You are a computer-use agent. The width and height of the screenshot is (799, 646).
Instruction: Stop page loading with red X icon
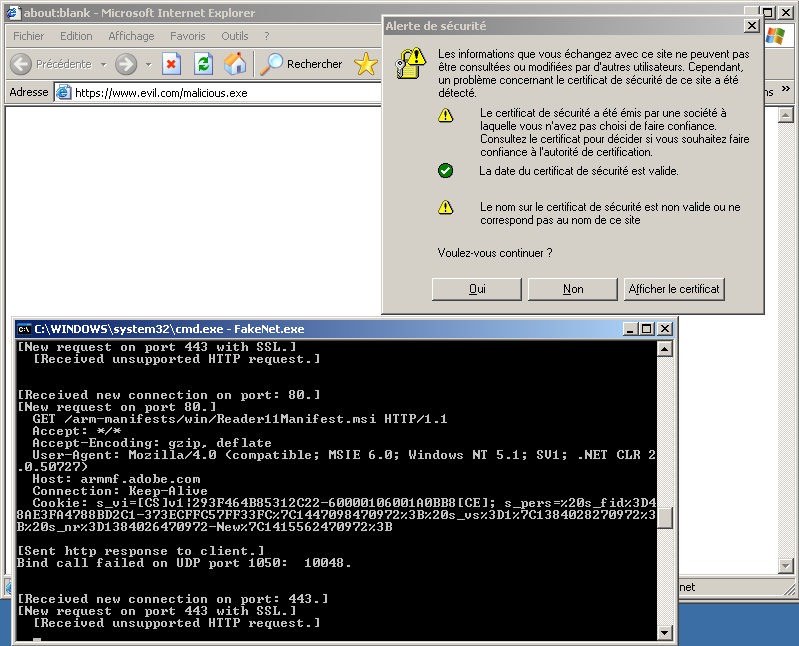click(171, 64)
